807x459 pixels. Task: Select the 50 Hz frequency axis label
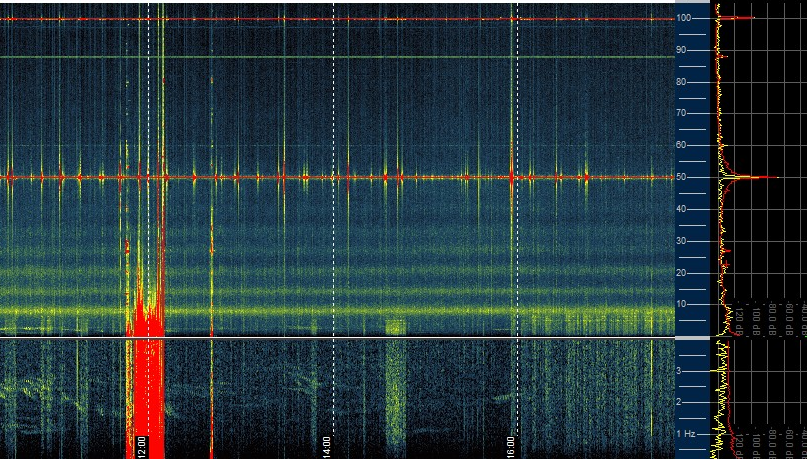[x=685, y=177]
